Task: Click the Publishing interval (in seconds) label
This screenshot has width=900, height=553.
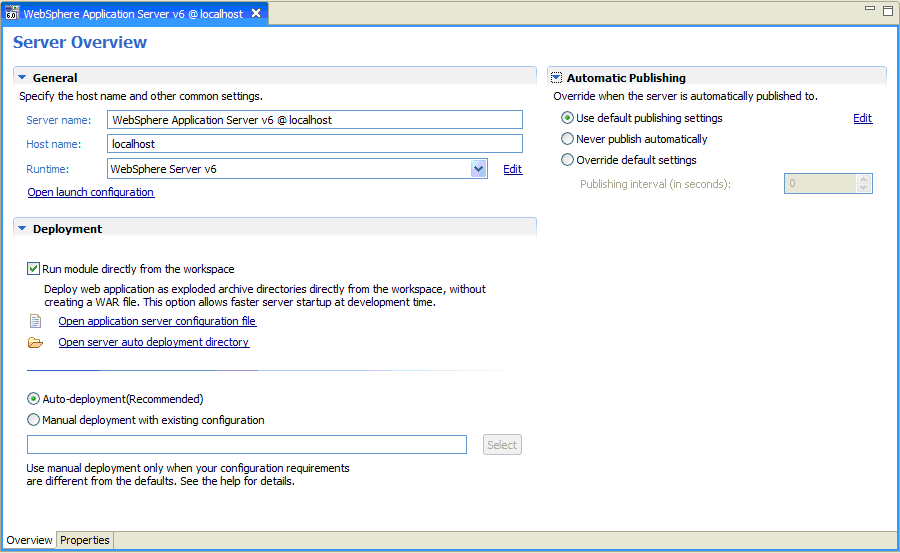Action: pos(655,184)
